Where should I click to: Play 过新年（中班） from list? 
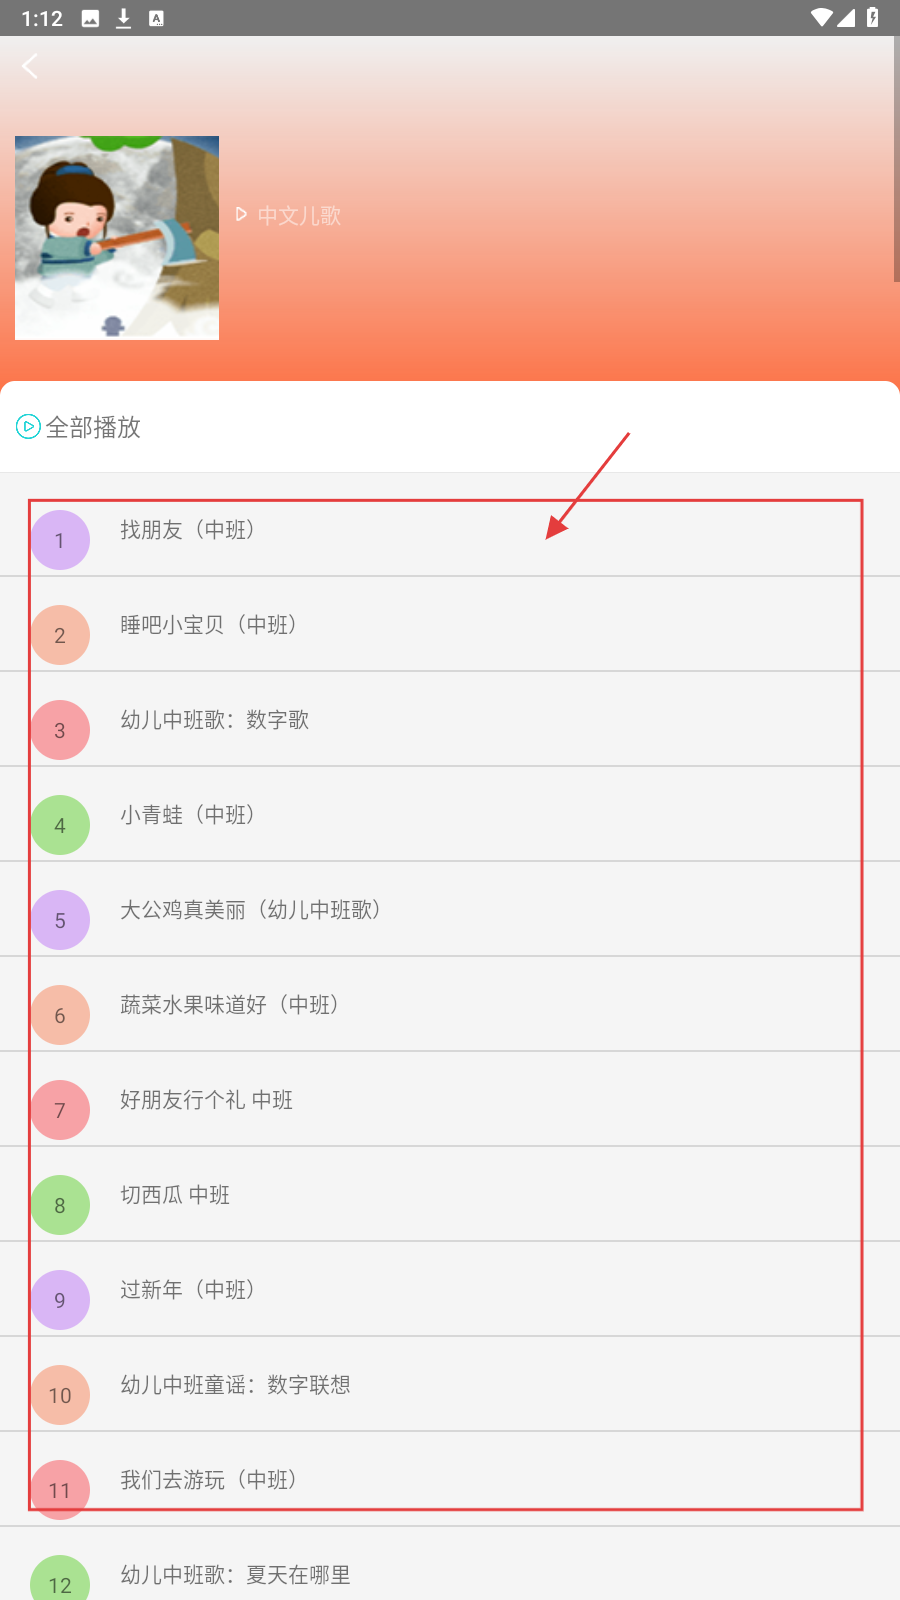(188, 1290)
